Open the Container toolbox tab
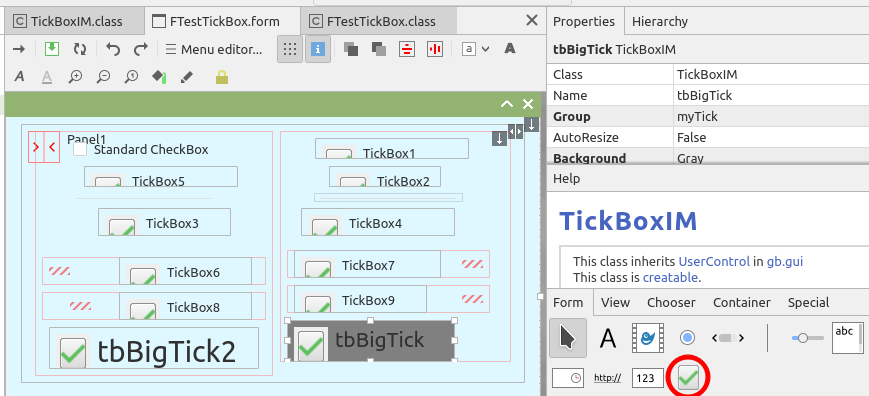The width and height of the screenshot is (869, 396). tap(742, 302)
